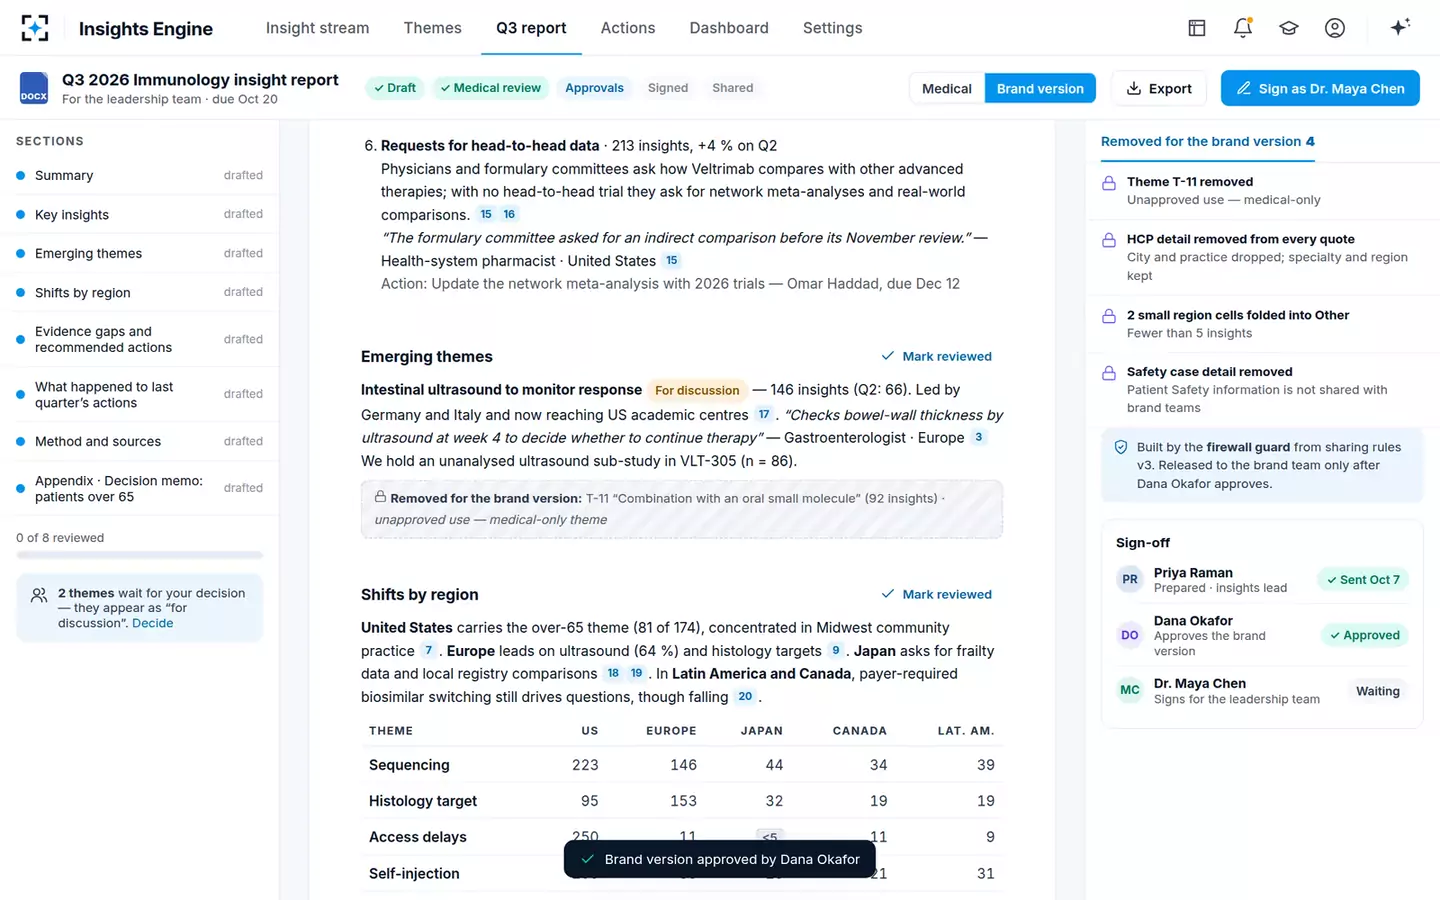The image size is (1440, 900).
Task: Open the Insight stream tab
Action: coord(317,28)
